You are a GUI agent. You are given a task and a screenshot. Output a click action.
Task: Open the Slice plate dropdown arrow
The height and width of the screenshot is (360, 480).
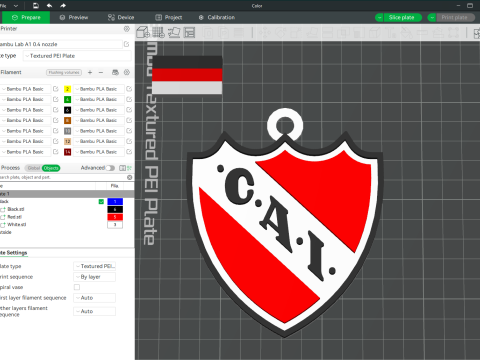click(379, 17)
